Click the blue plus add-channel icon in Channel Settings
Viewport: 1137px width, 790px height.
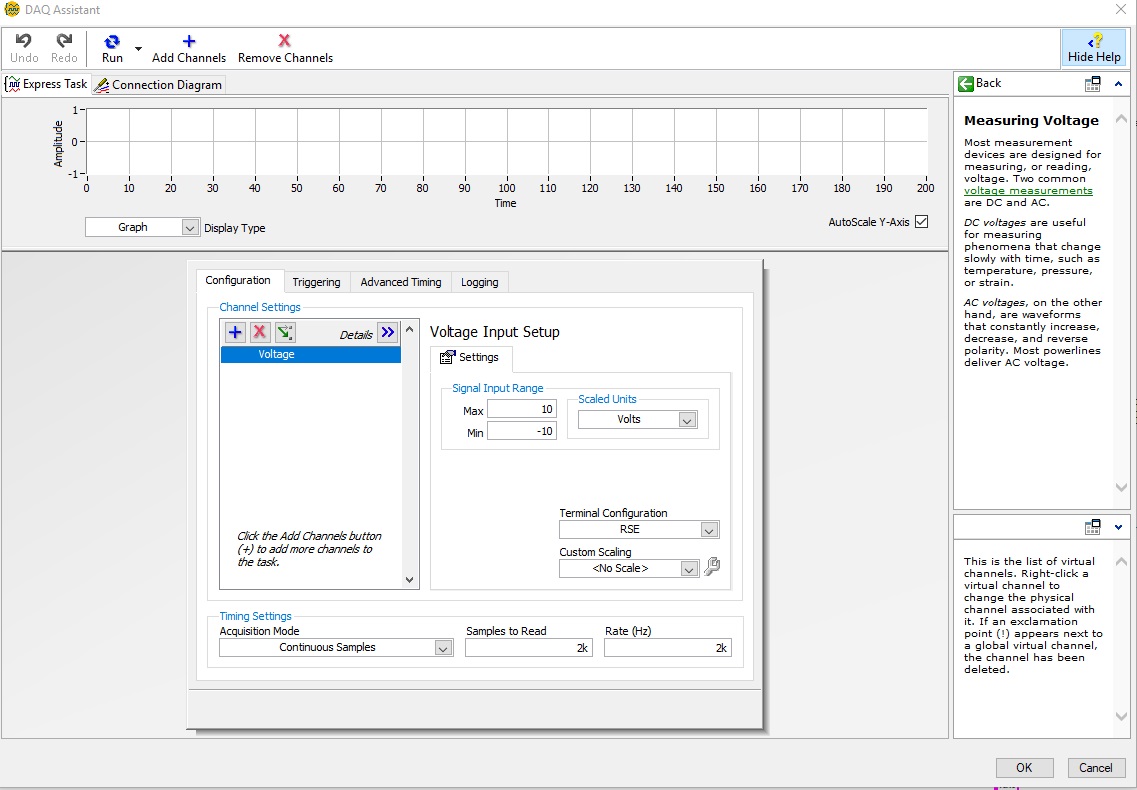[235, 333]
